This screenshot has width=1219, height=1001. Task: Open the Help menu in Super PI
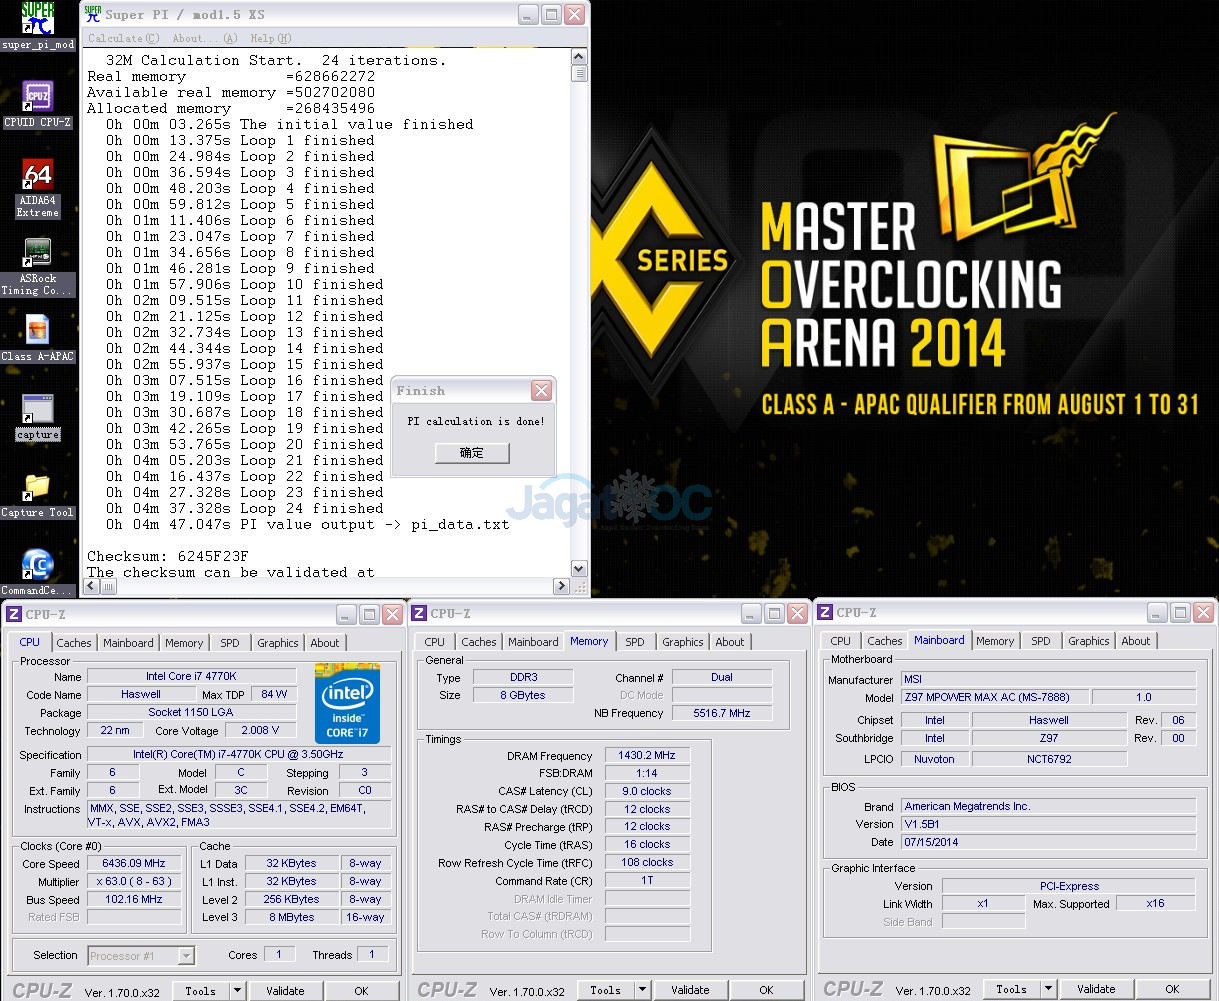click(x=270, y=38)
